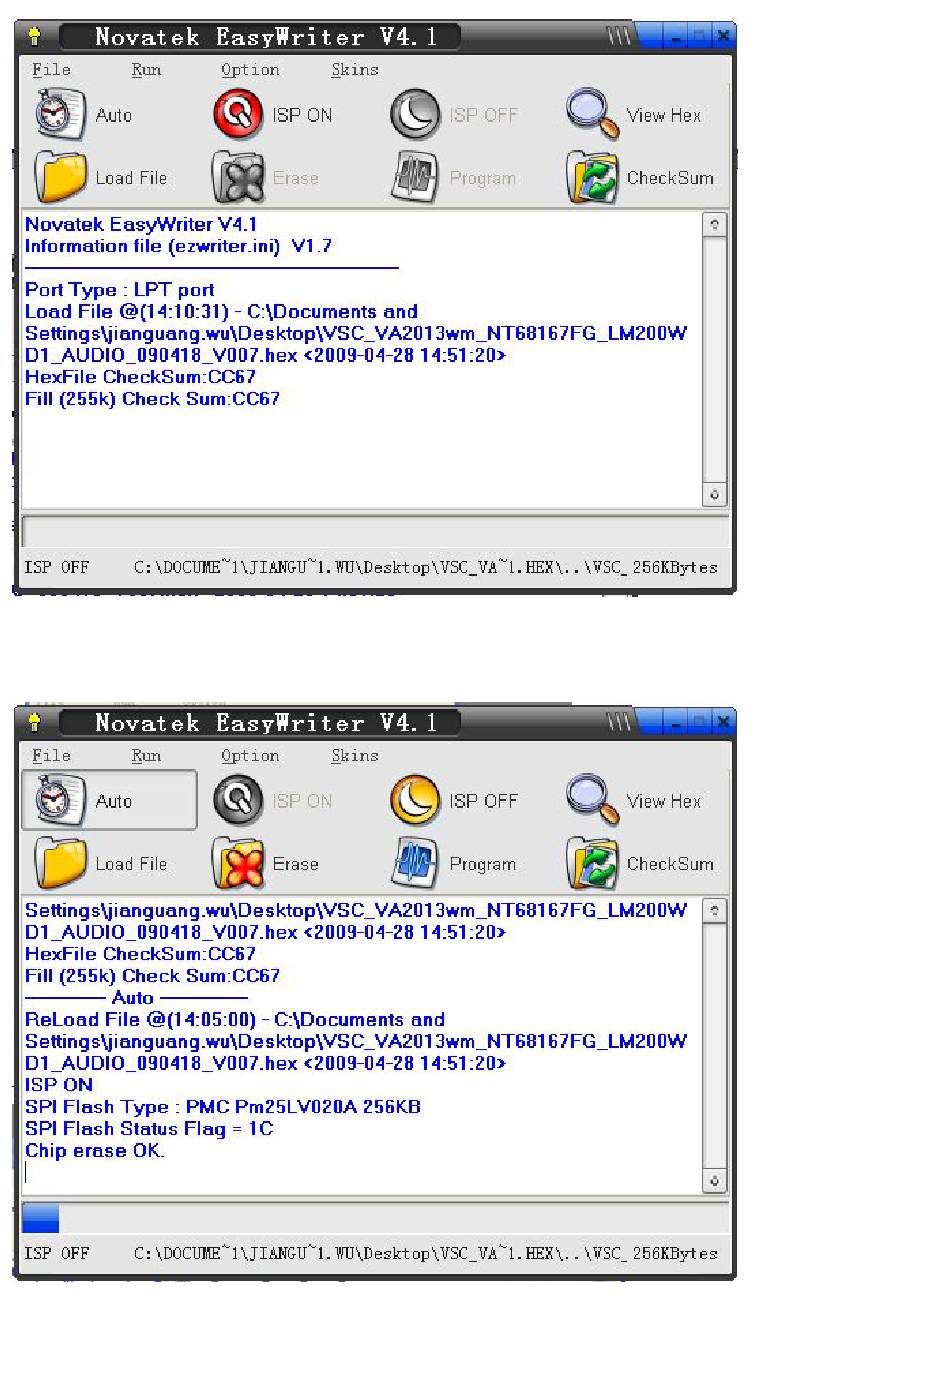
Task: Click 'Chip erase OK.' log line
Action: click(x=95, y=1151)
